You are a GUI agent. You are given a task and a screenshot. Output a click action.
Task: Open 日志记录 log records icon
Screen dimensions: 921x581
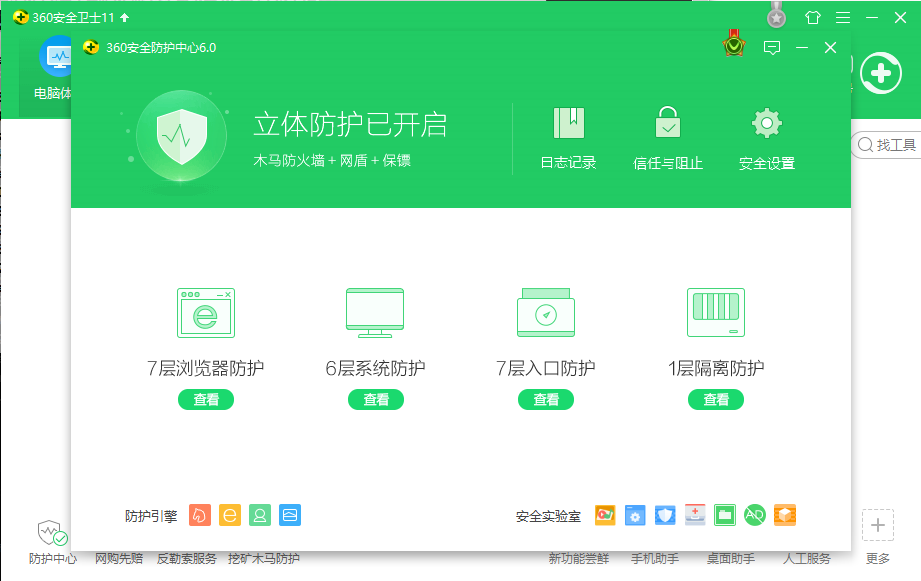point(569,123)
